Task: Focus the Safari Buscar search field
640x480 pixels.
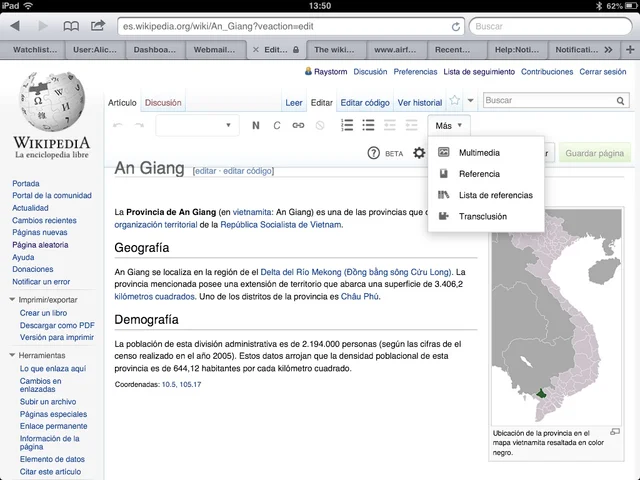Action: (x=550, y=27)
